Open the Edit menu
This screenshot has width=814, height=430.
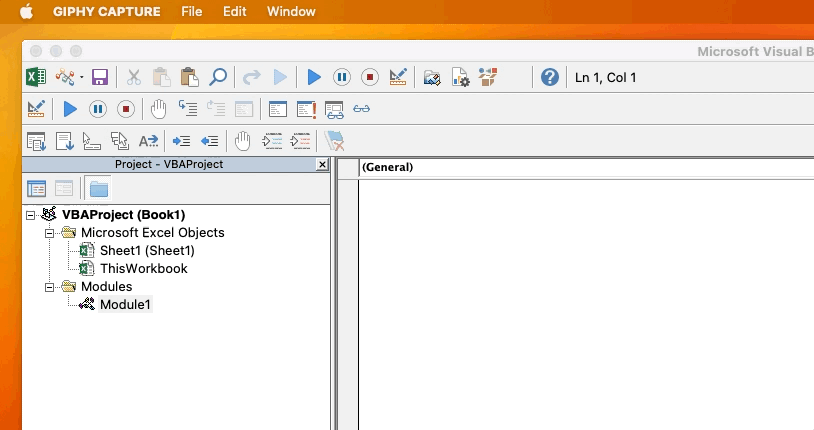coord(235,11)
